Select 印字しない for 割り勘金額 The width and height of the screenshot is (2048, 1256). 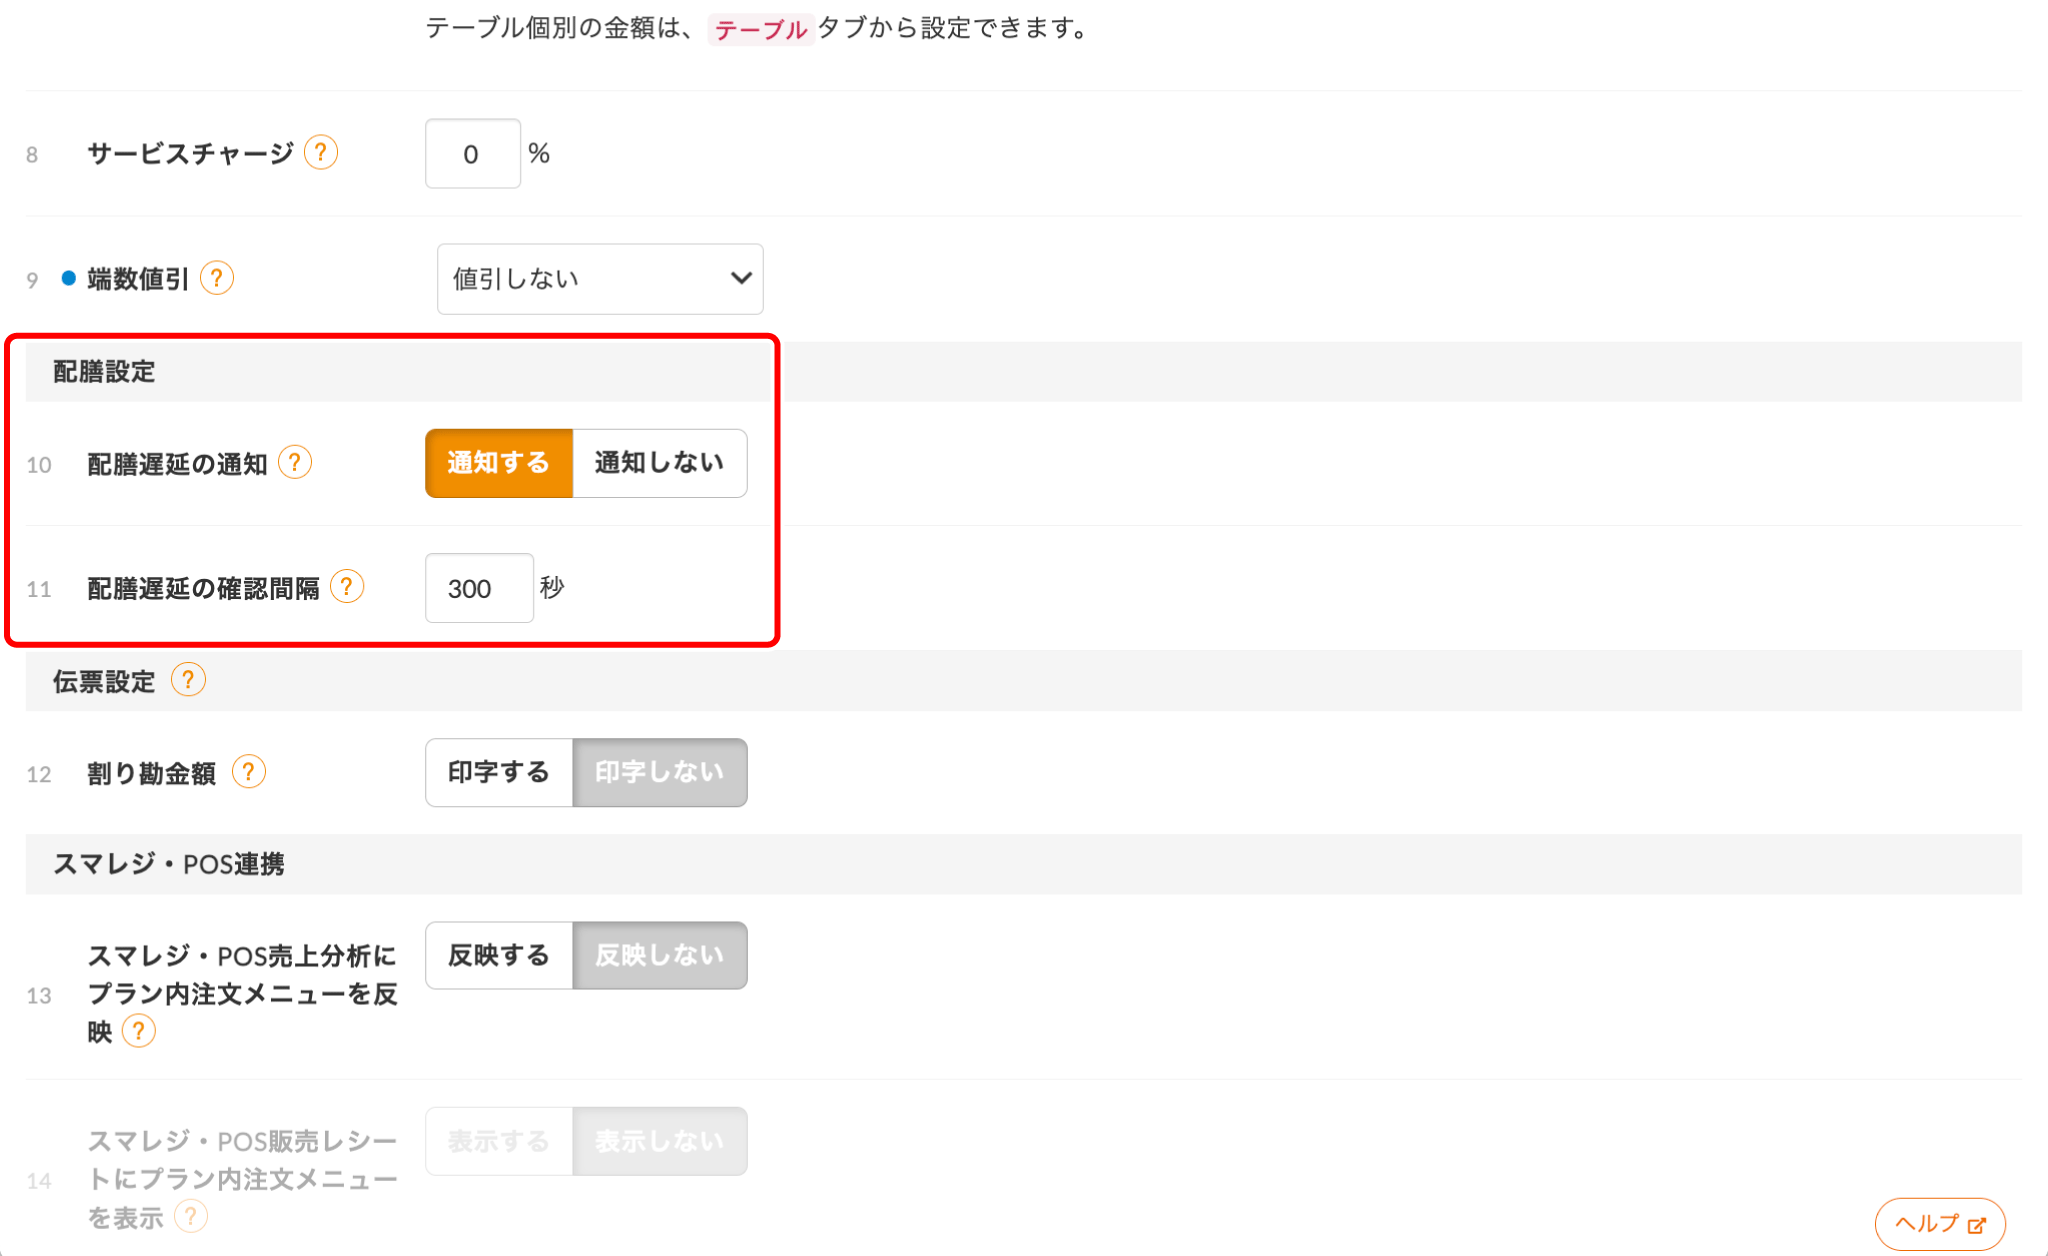659,772
